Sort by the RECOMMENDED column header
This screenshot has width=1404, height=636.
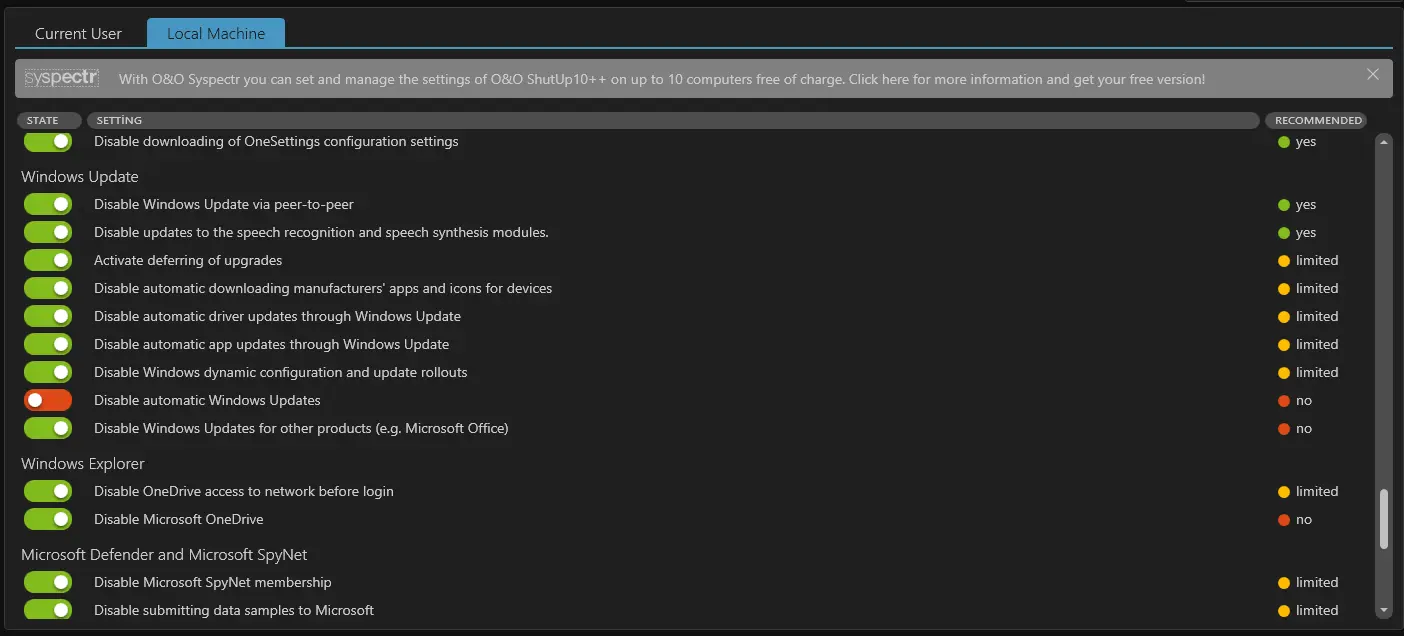coord(1318,120)
